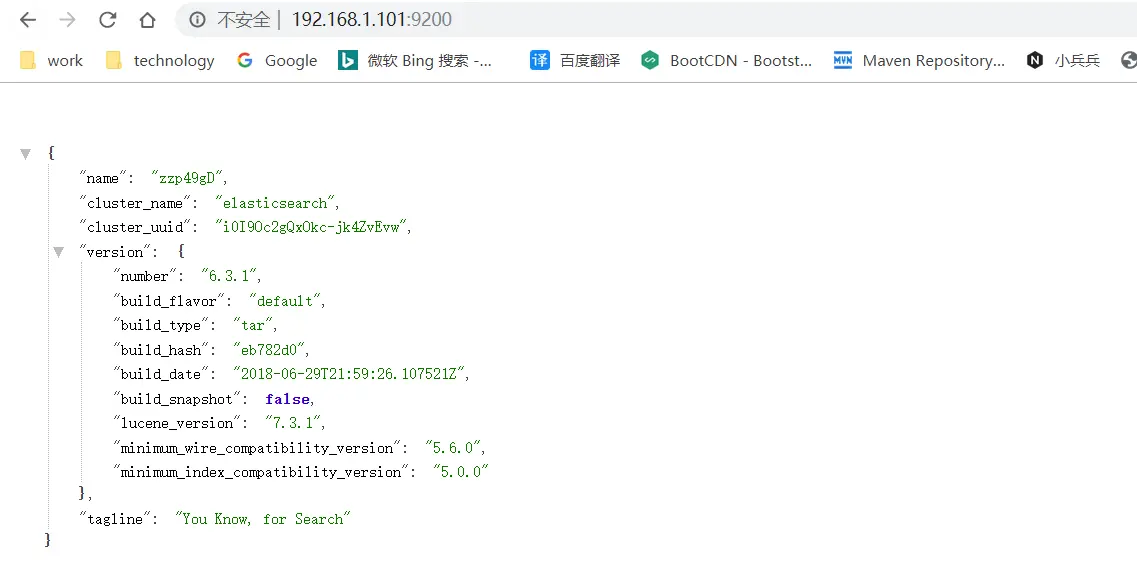Screen dimensions: 1137x567
Task: Click the "version" key
Action: coord(115,252)
